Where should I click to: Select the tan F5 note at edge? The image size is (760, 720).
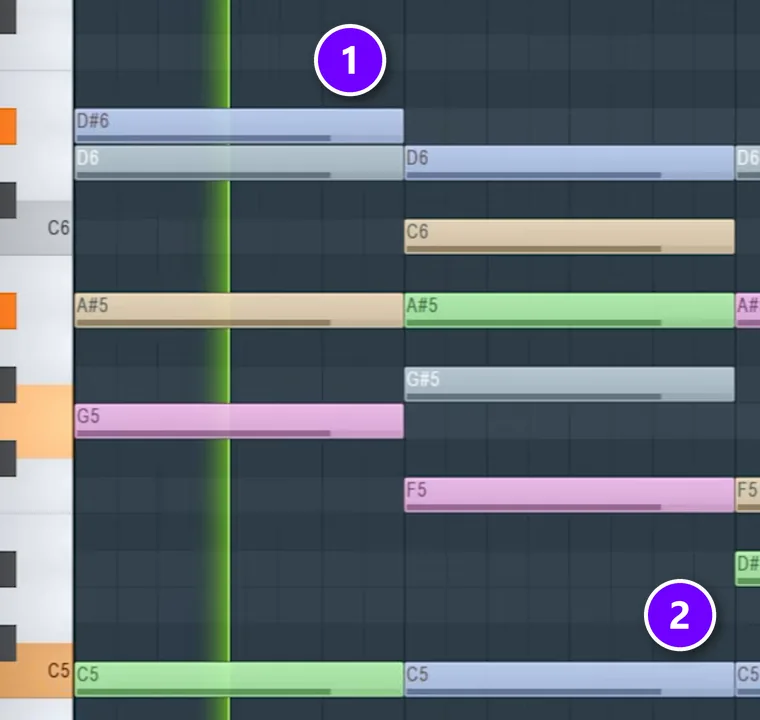748,495
